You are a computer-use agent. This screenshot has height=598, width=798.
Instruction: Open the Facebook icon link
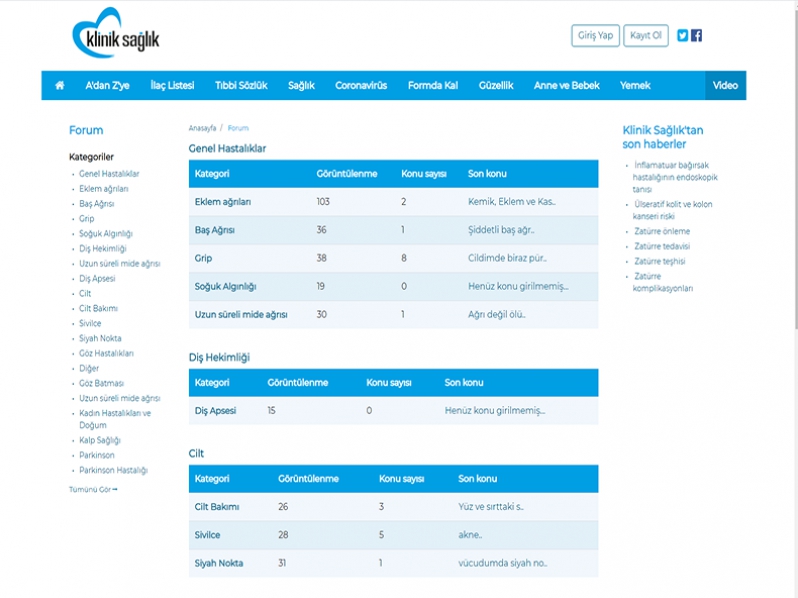coord(696,35)
